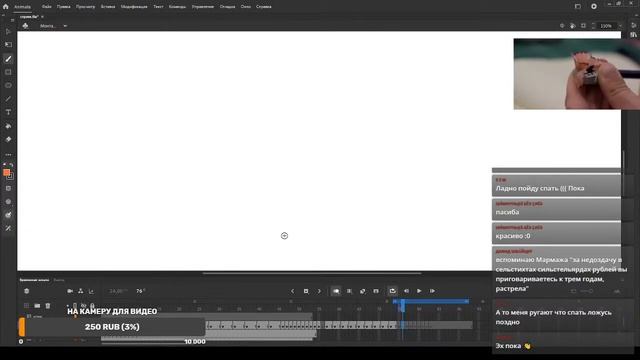Open the Модификация menu
Viewport: 640px width, 360px height.
pyautogui.click(x=134, y=7)
